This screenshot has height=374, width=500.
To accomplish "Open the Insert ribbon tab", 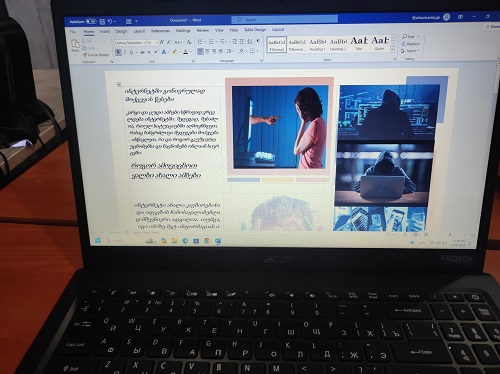I will coord(105,31).
